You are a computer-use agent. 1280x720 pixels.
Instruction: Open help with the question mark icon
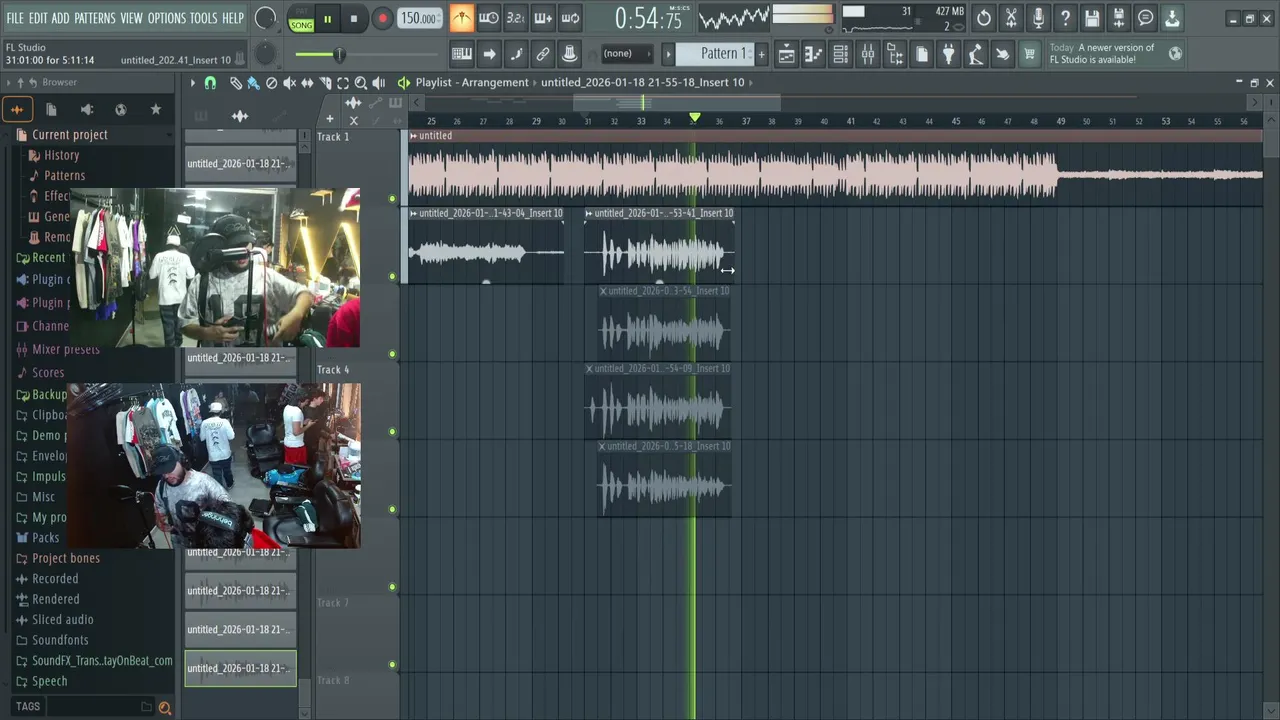1065,18
